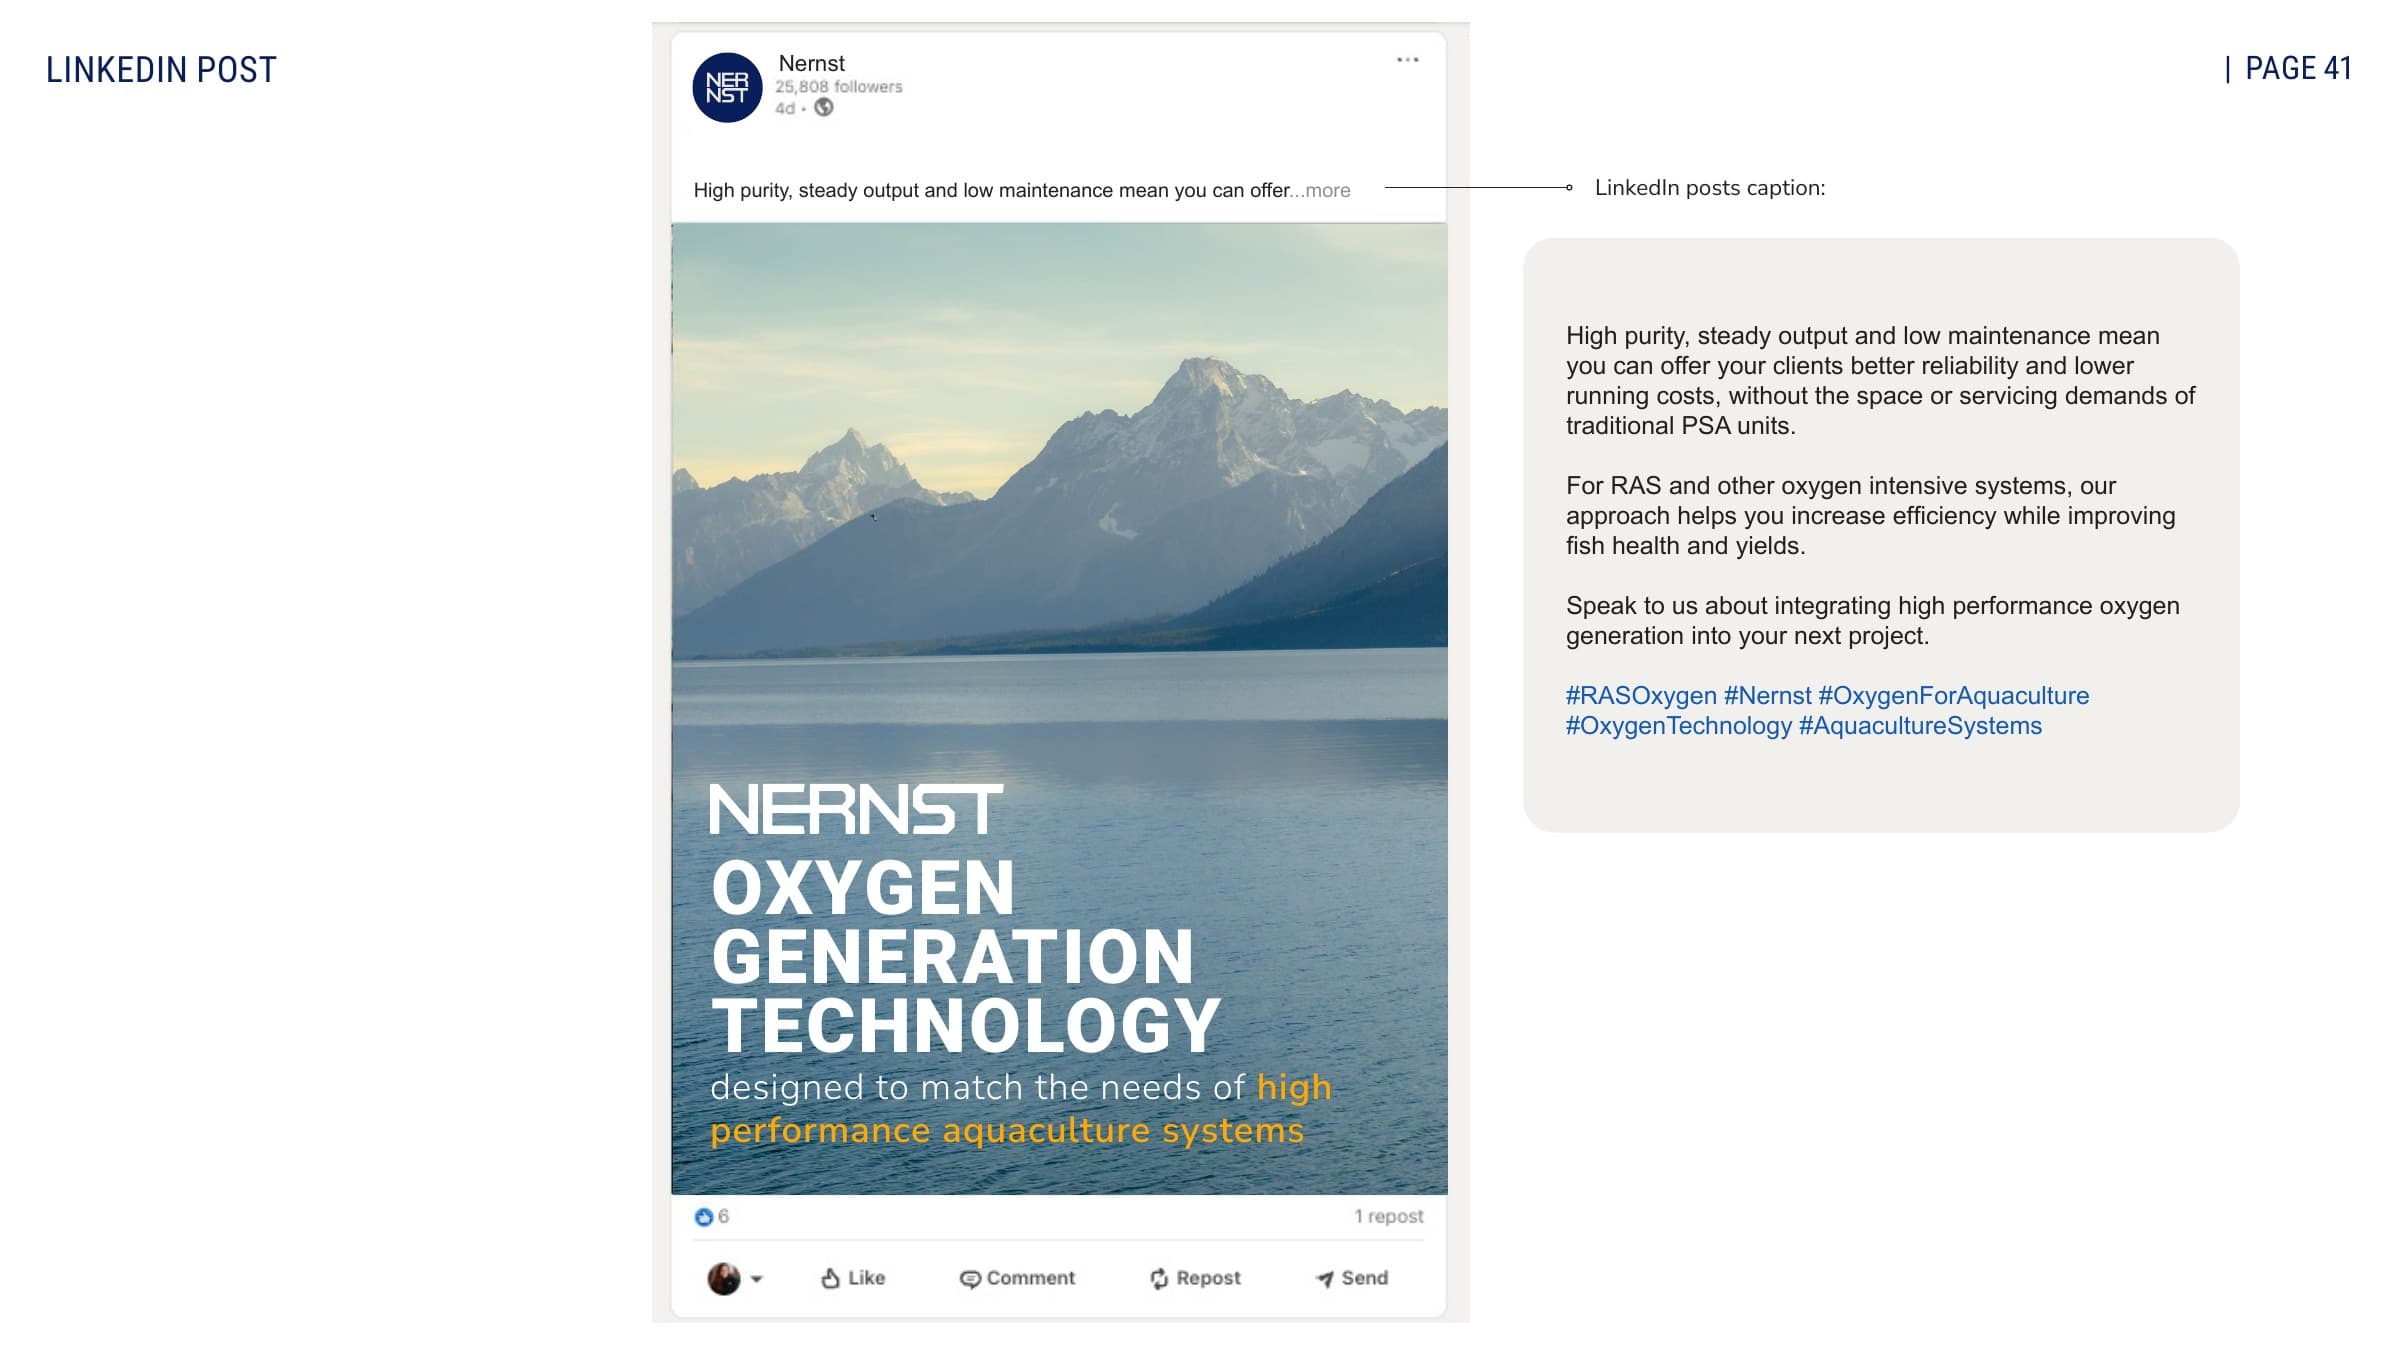Screen dimensions: 2400x1350
Task: Click the #OxygenForAquaculture hashtag
Action: click(1954, 696)
